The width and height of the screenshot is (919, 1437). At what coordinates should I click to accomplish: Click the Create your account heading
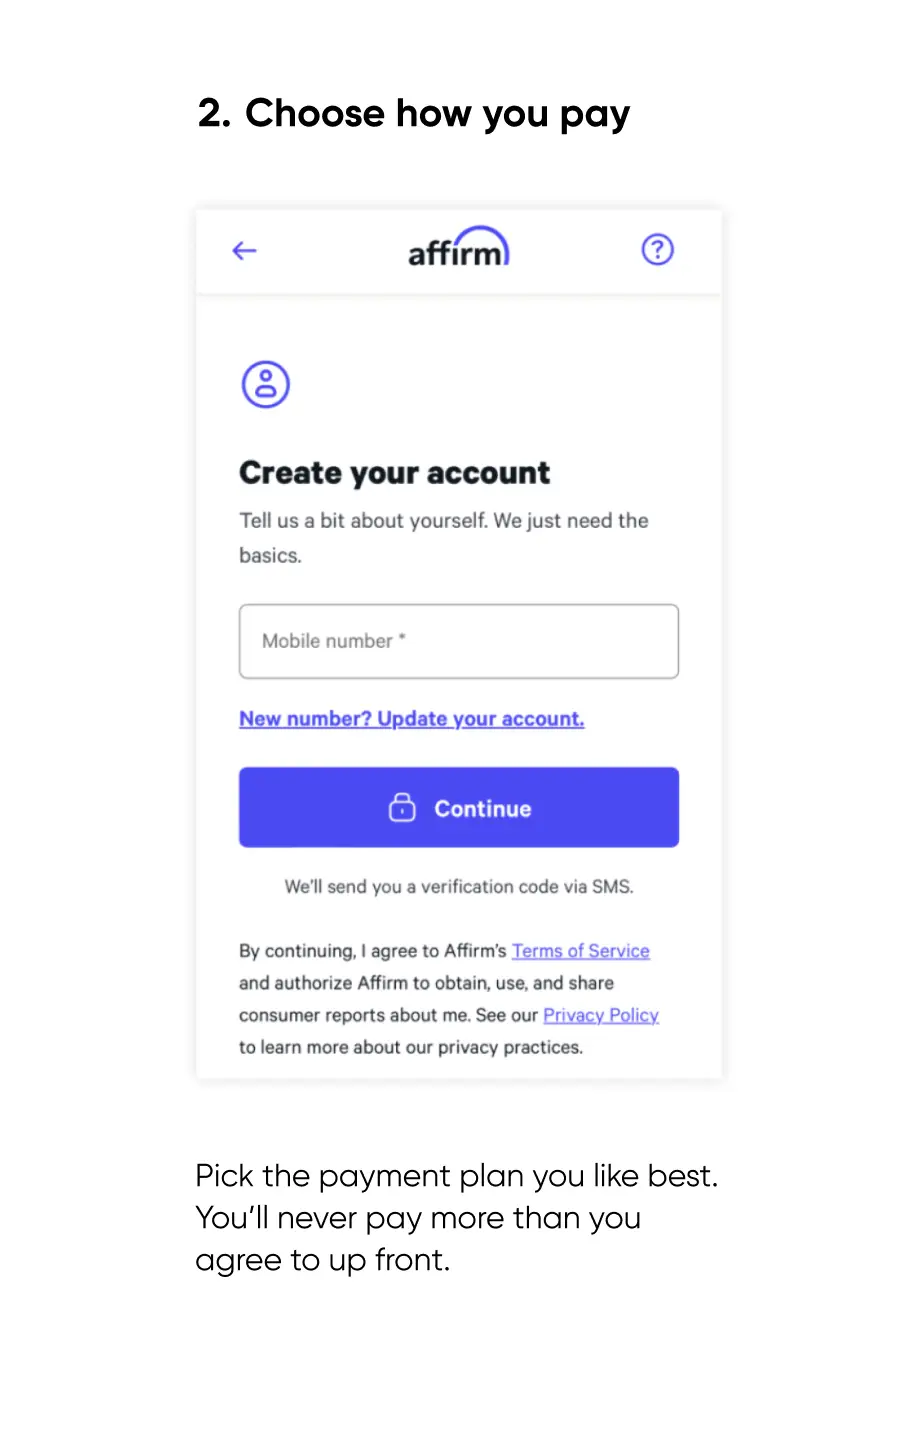[394, 473]
